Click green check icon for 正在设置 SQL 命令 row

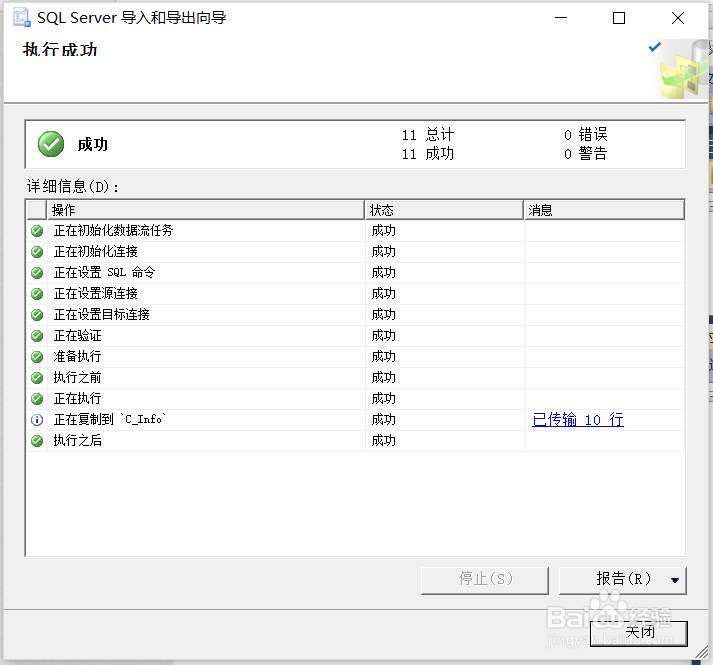[37, 273]
